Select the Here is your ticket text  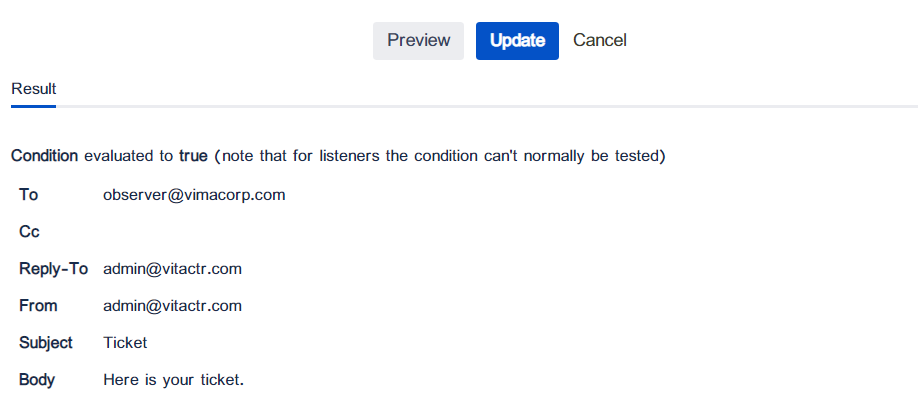[173, 380]
